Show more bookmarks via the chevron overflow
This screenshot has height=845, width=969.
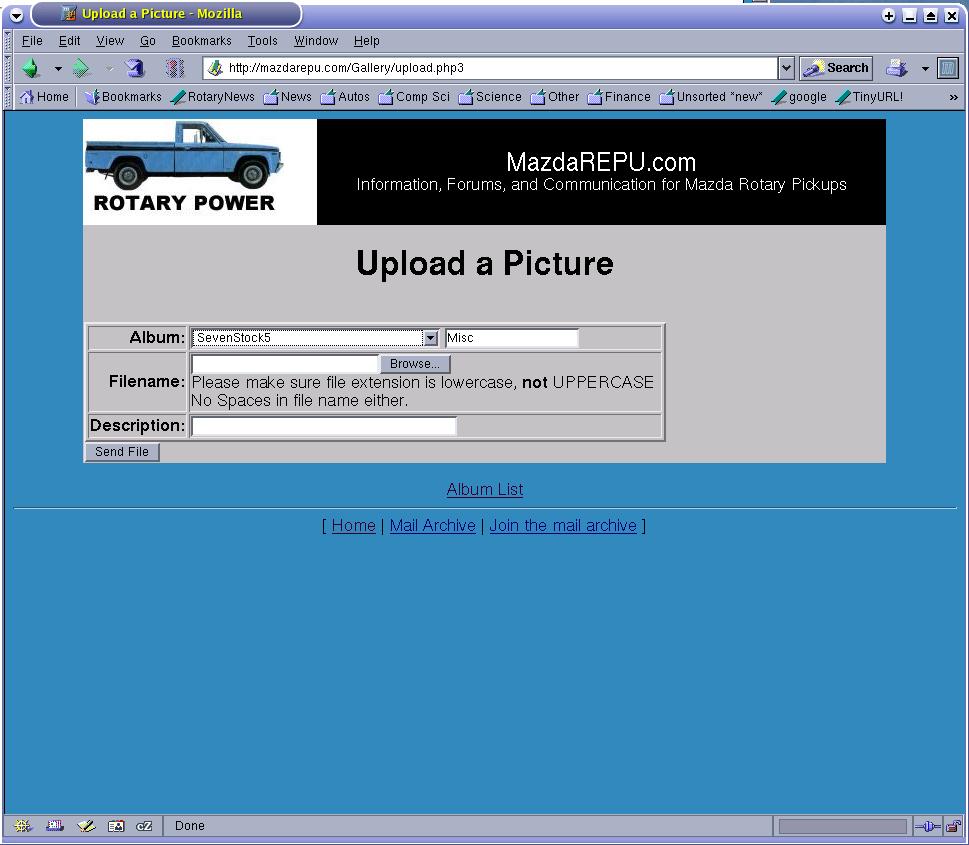click(954, 98)
